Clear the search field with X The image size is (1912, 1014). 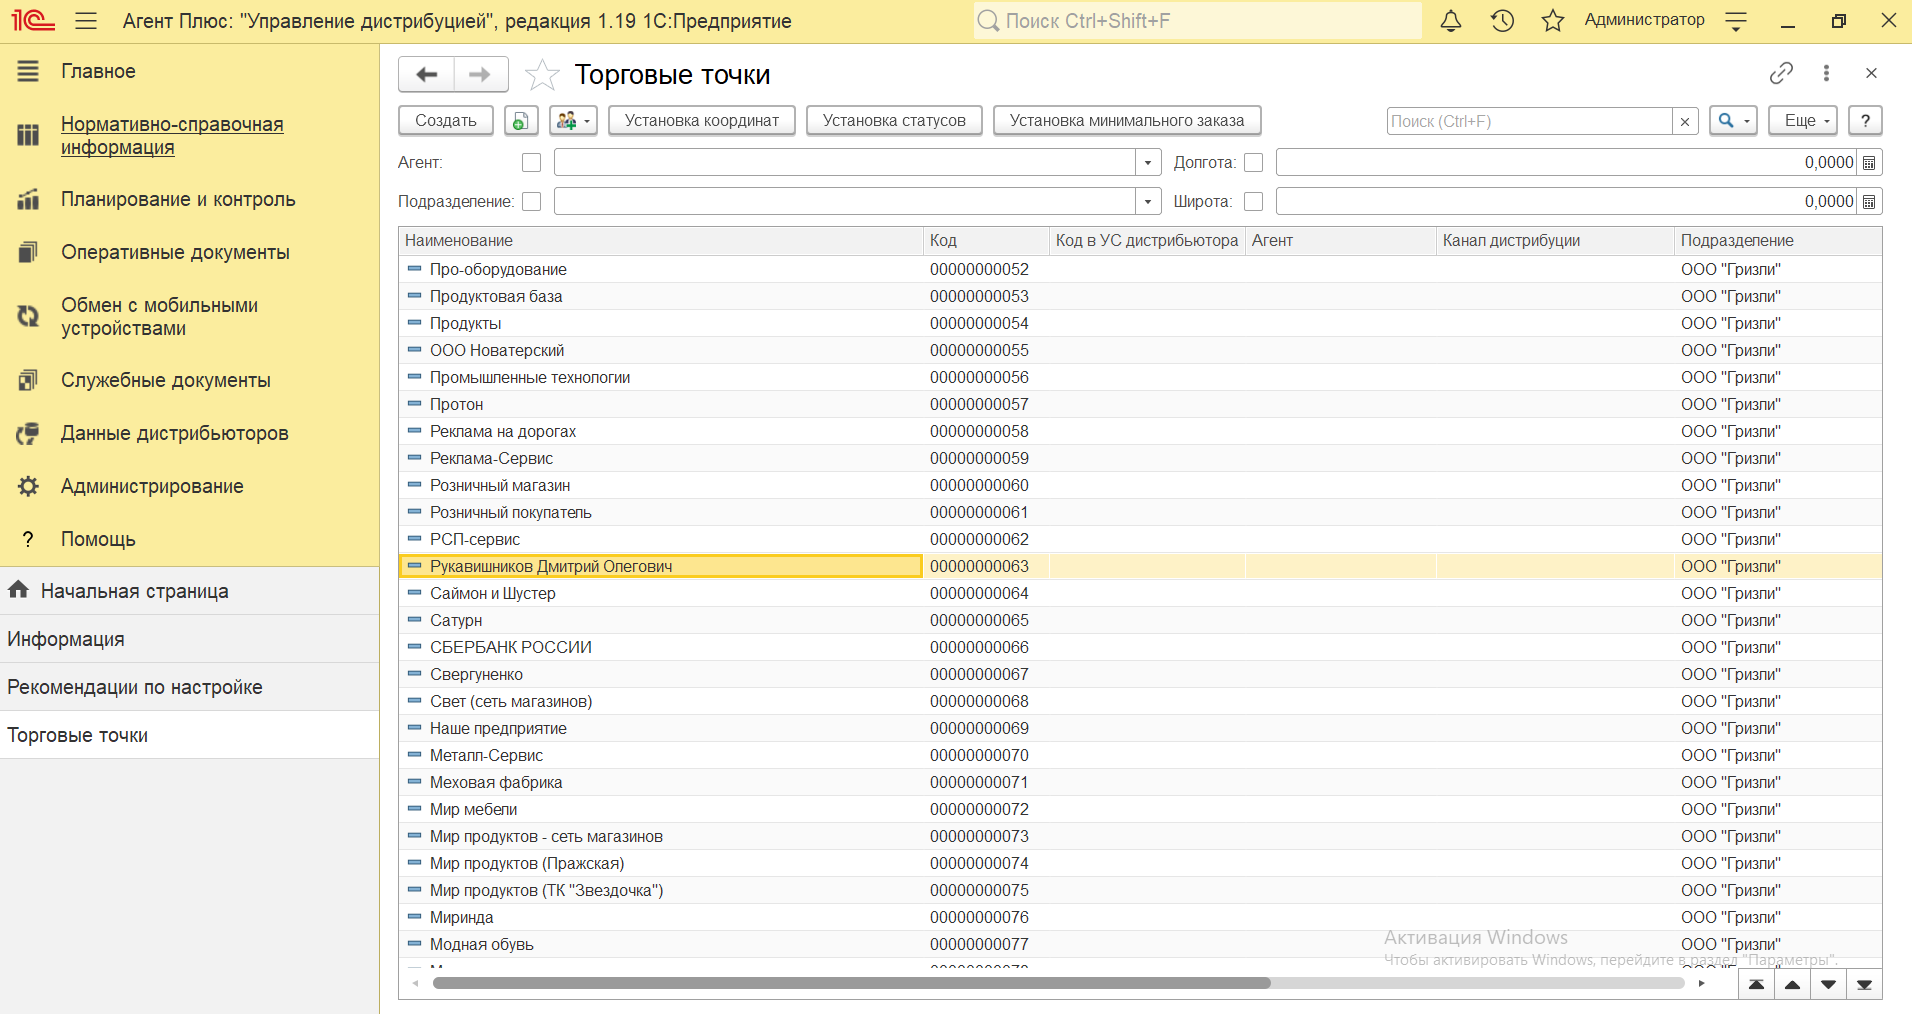coord(1685,121)
